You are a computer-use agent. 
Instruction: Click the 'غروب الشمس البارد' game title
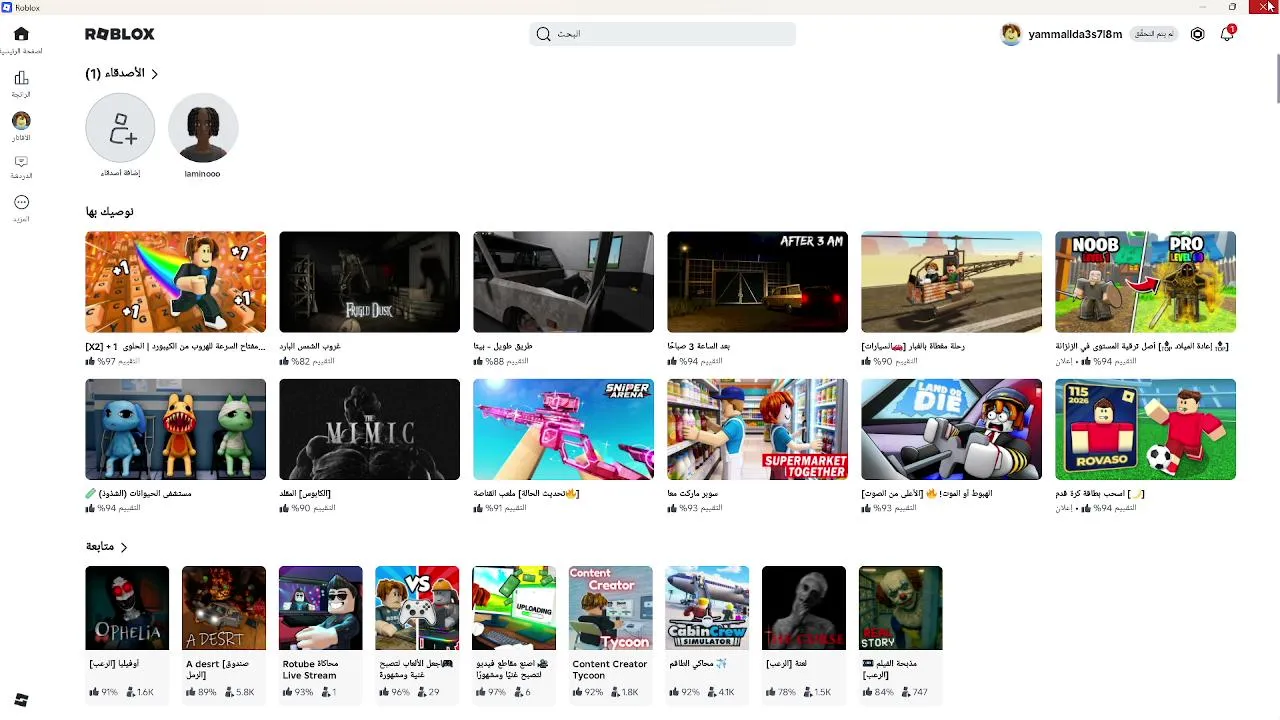[x=310, y=346]
